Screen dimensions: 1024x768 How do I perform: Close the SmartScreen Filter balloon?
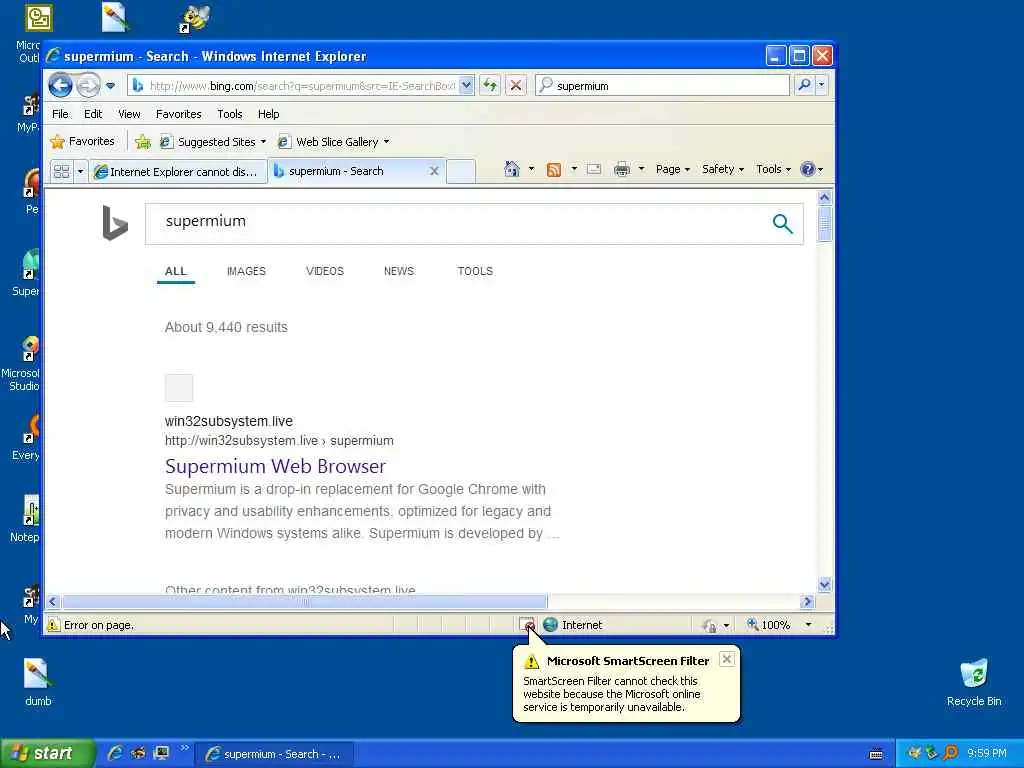click(726, 659)
